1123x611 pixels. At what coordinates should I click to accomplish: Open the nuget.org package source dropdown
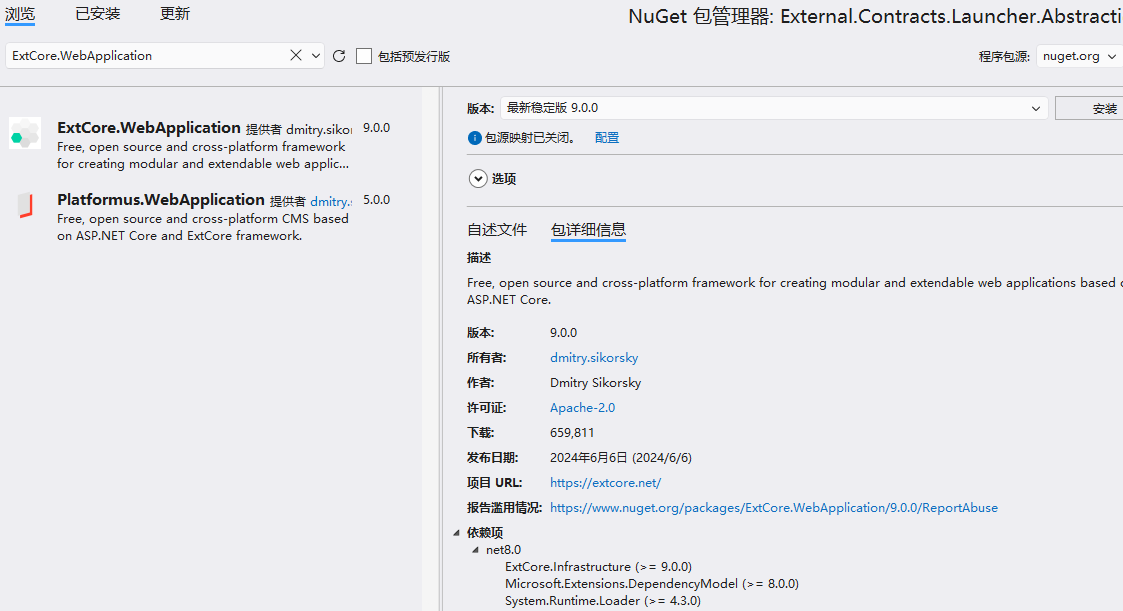pos(1078,56)
